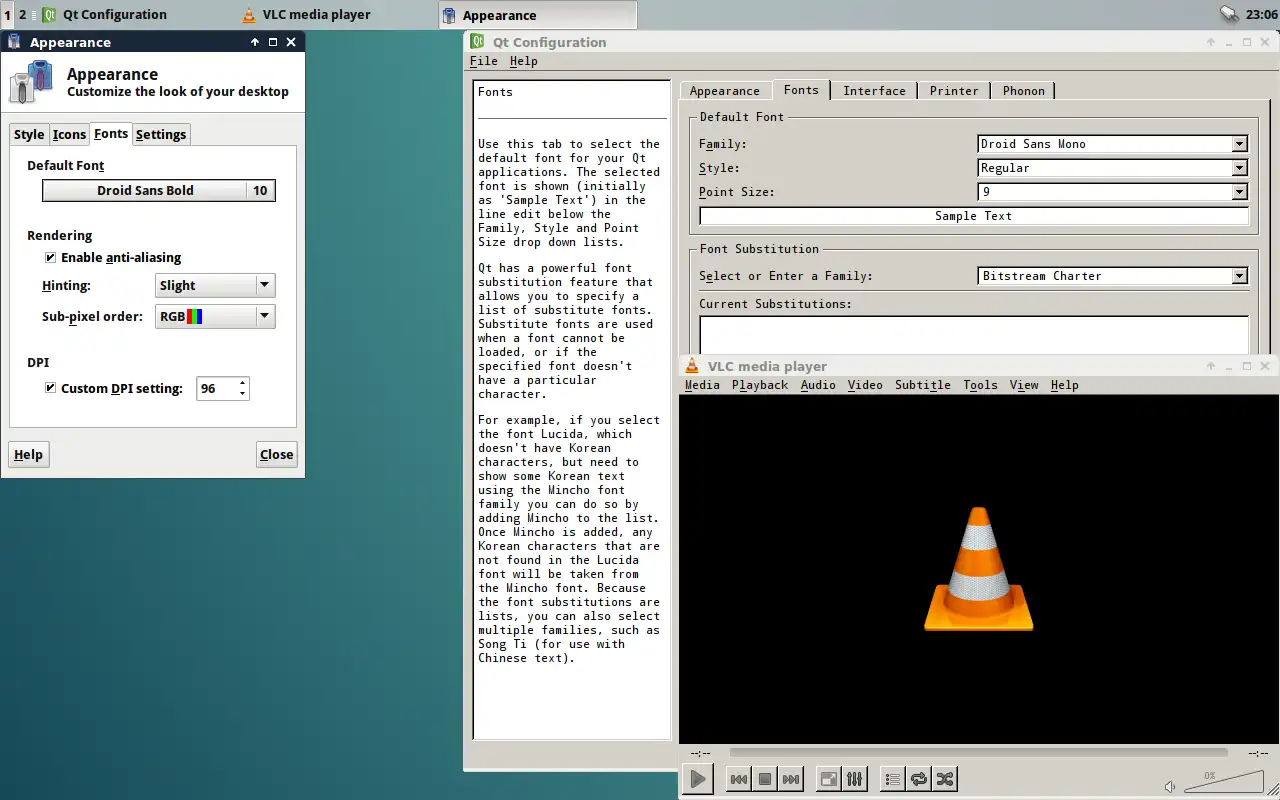Open the Point Size dropdown
The width and height of the screenshot is (1280, 800).
1113,192
